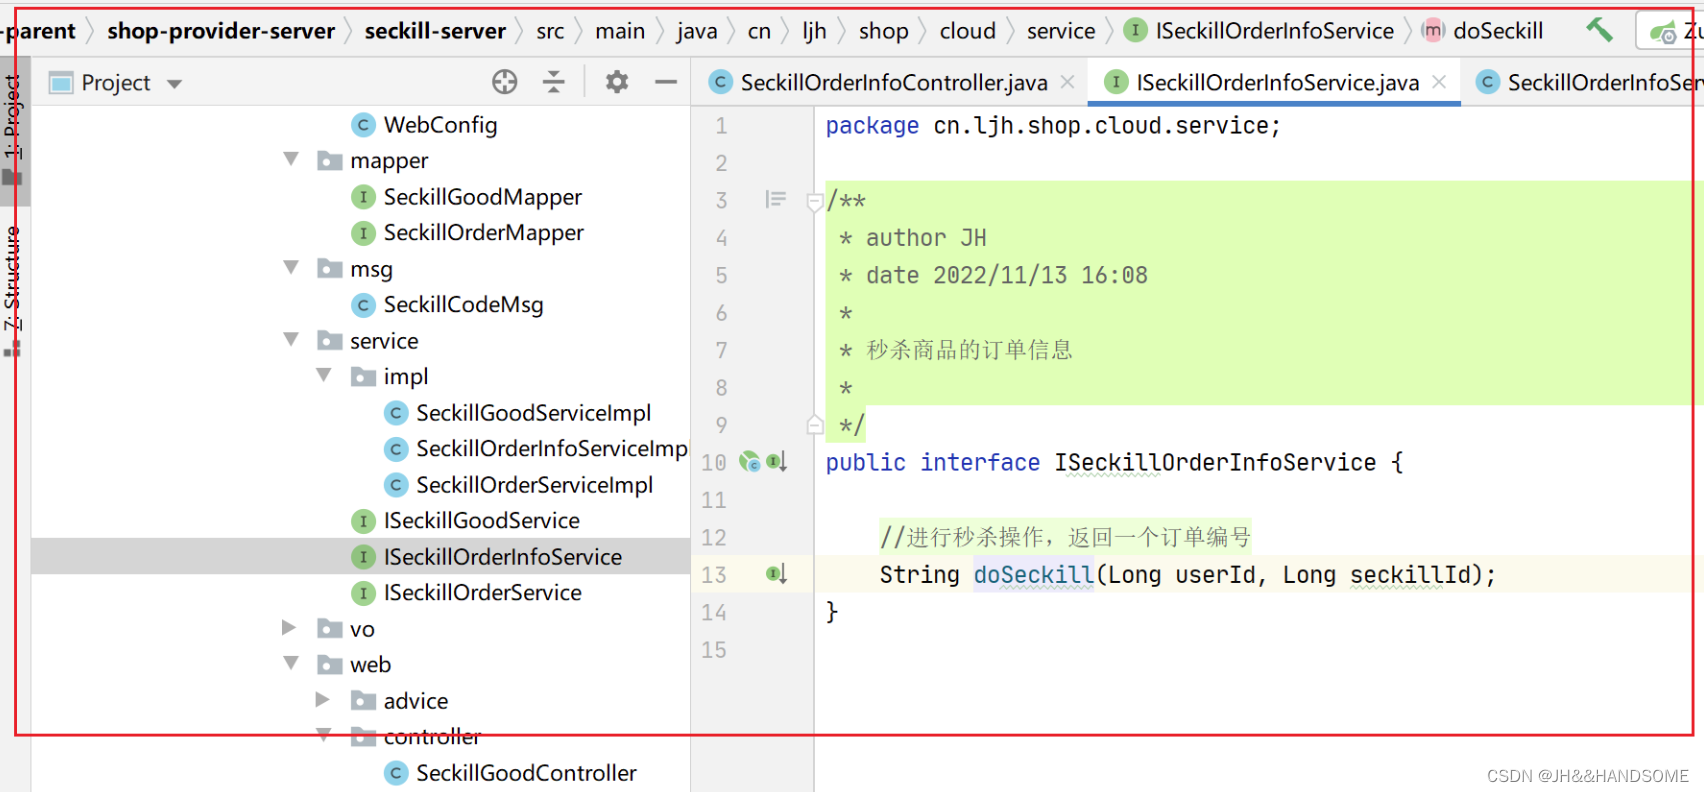Click the service folder icon
The image size is (1704, 792).
(330, 341)
